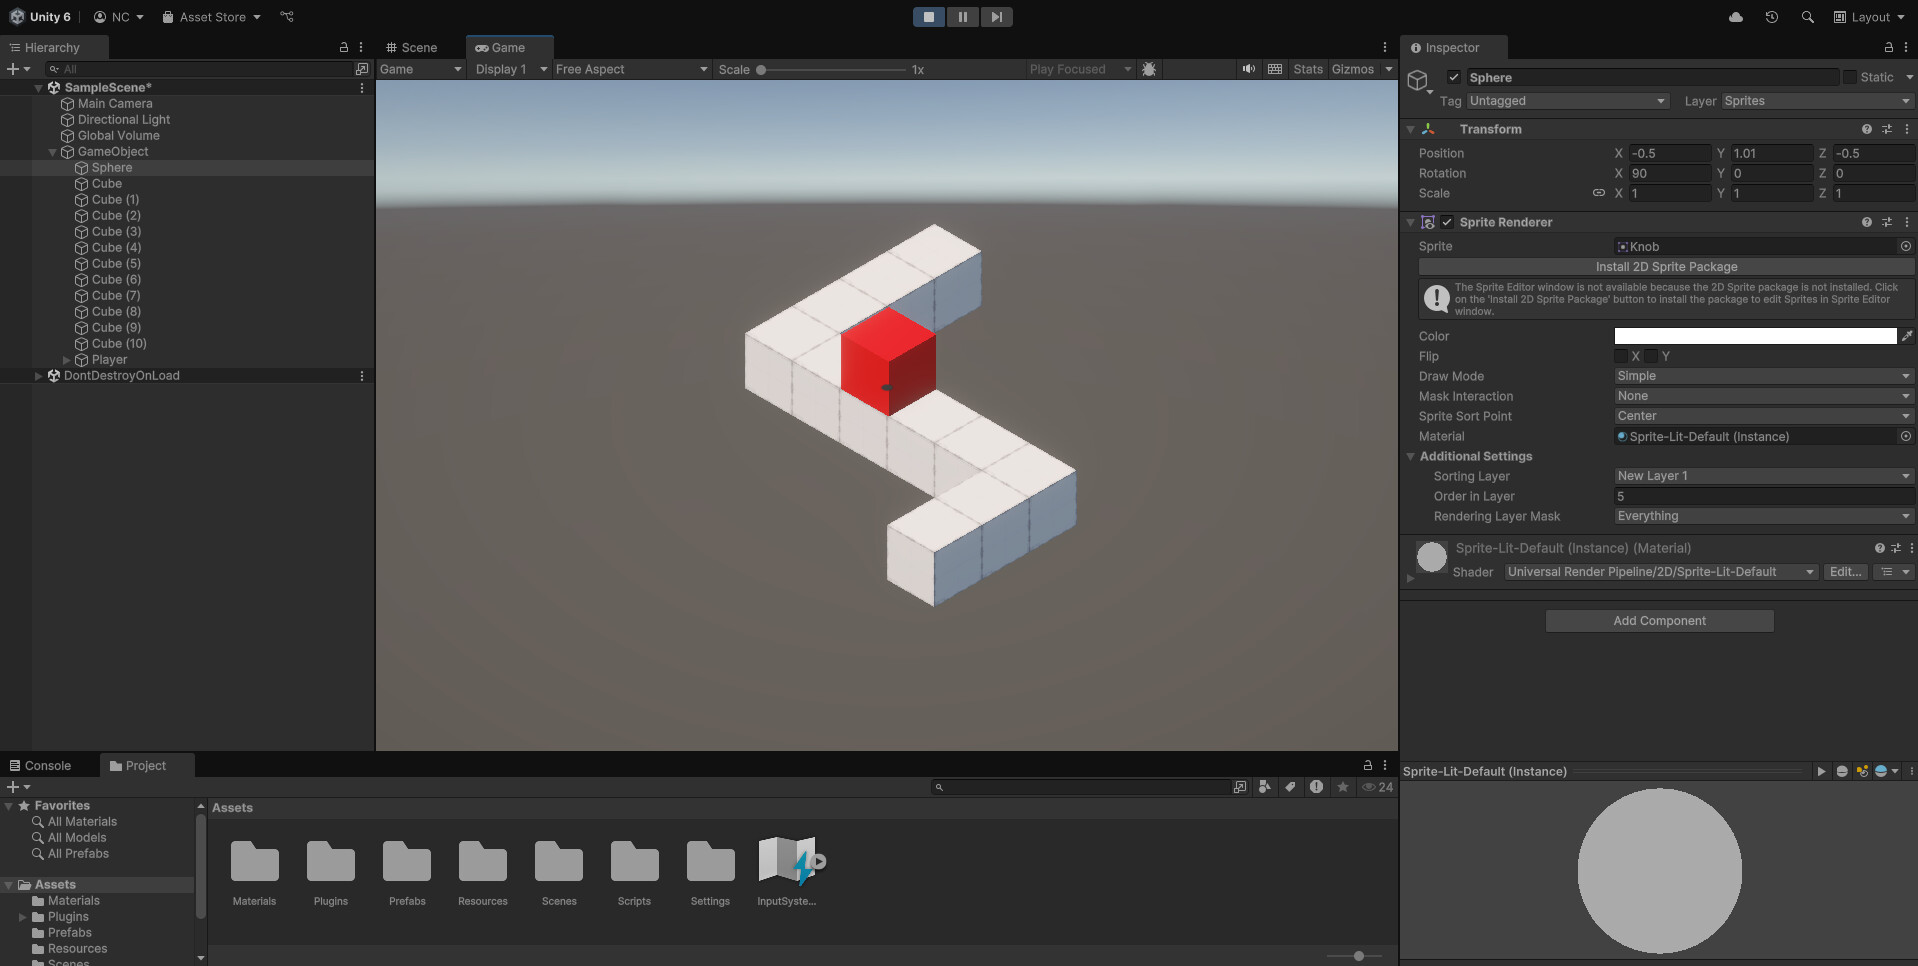
Task: Switch to the Console tab
Action: [47, 765]
